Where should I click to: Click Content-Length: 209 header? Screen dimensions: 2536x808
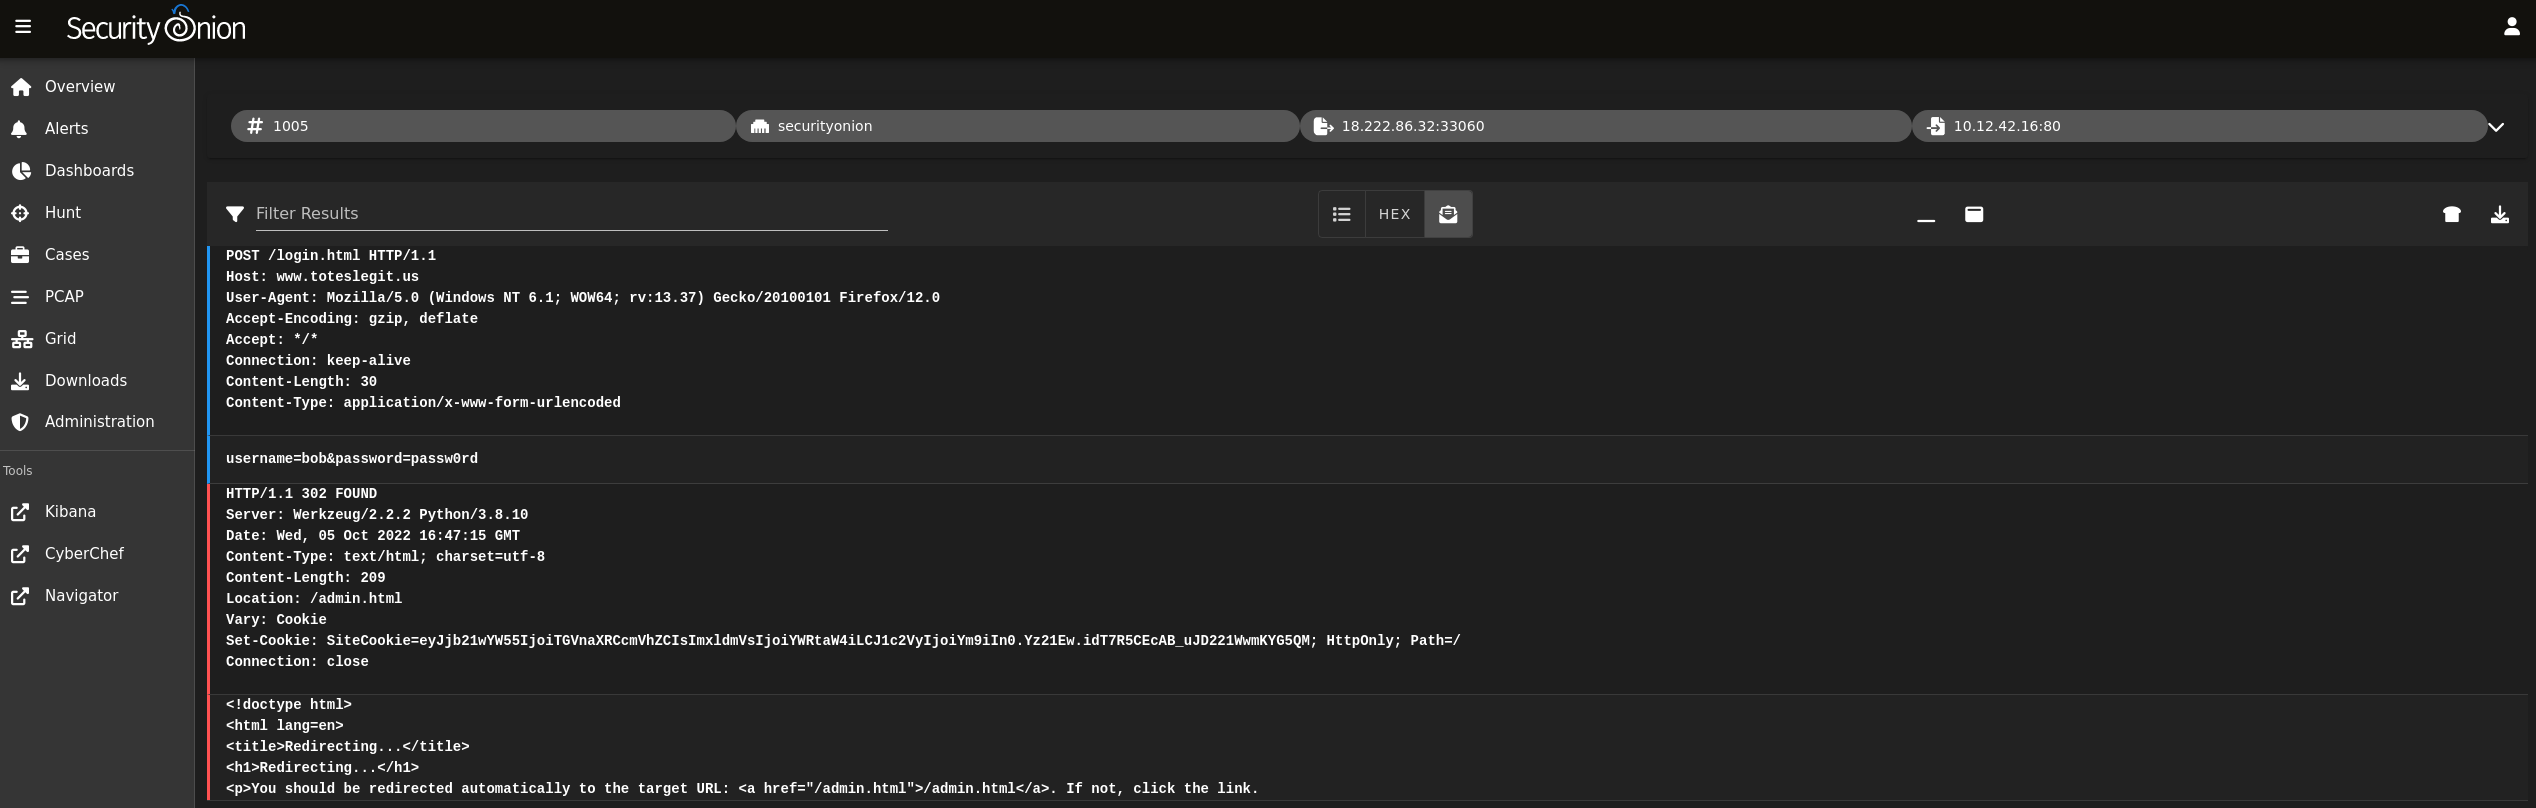(x=306, y=578)
